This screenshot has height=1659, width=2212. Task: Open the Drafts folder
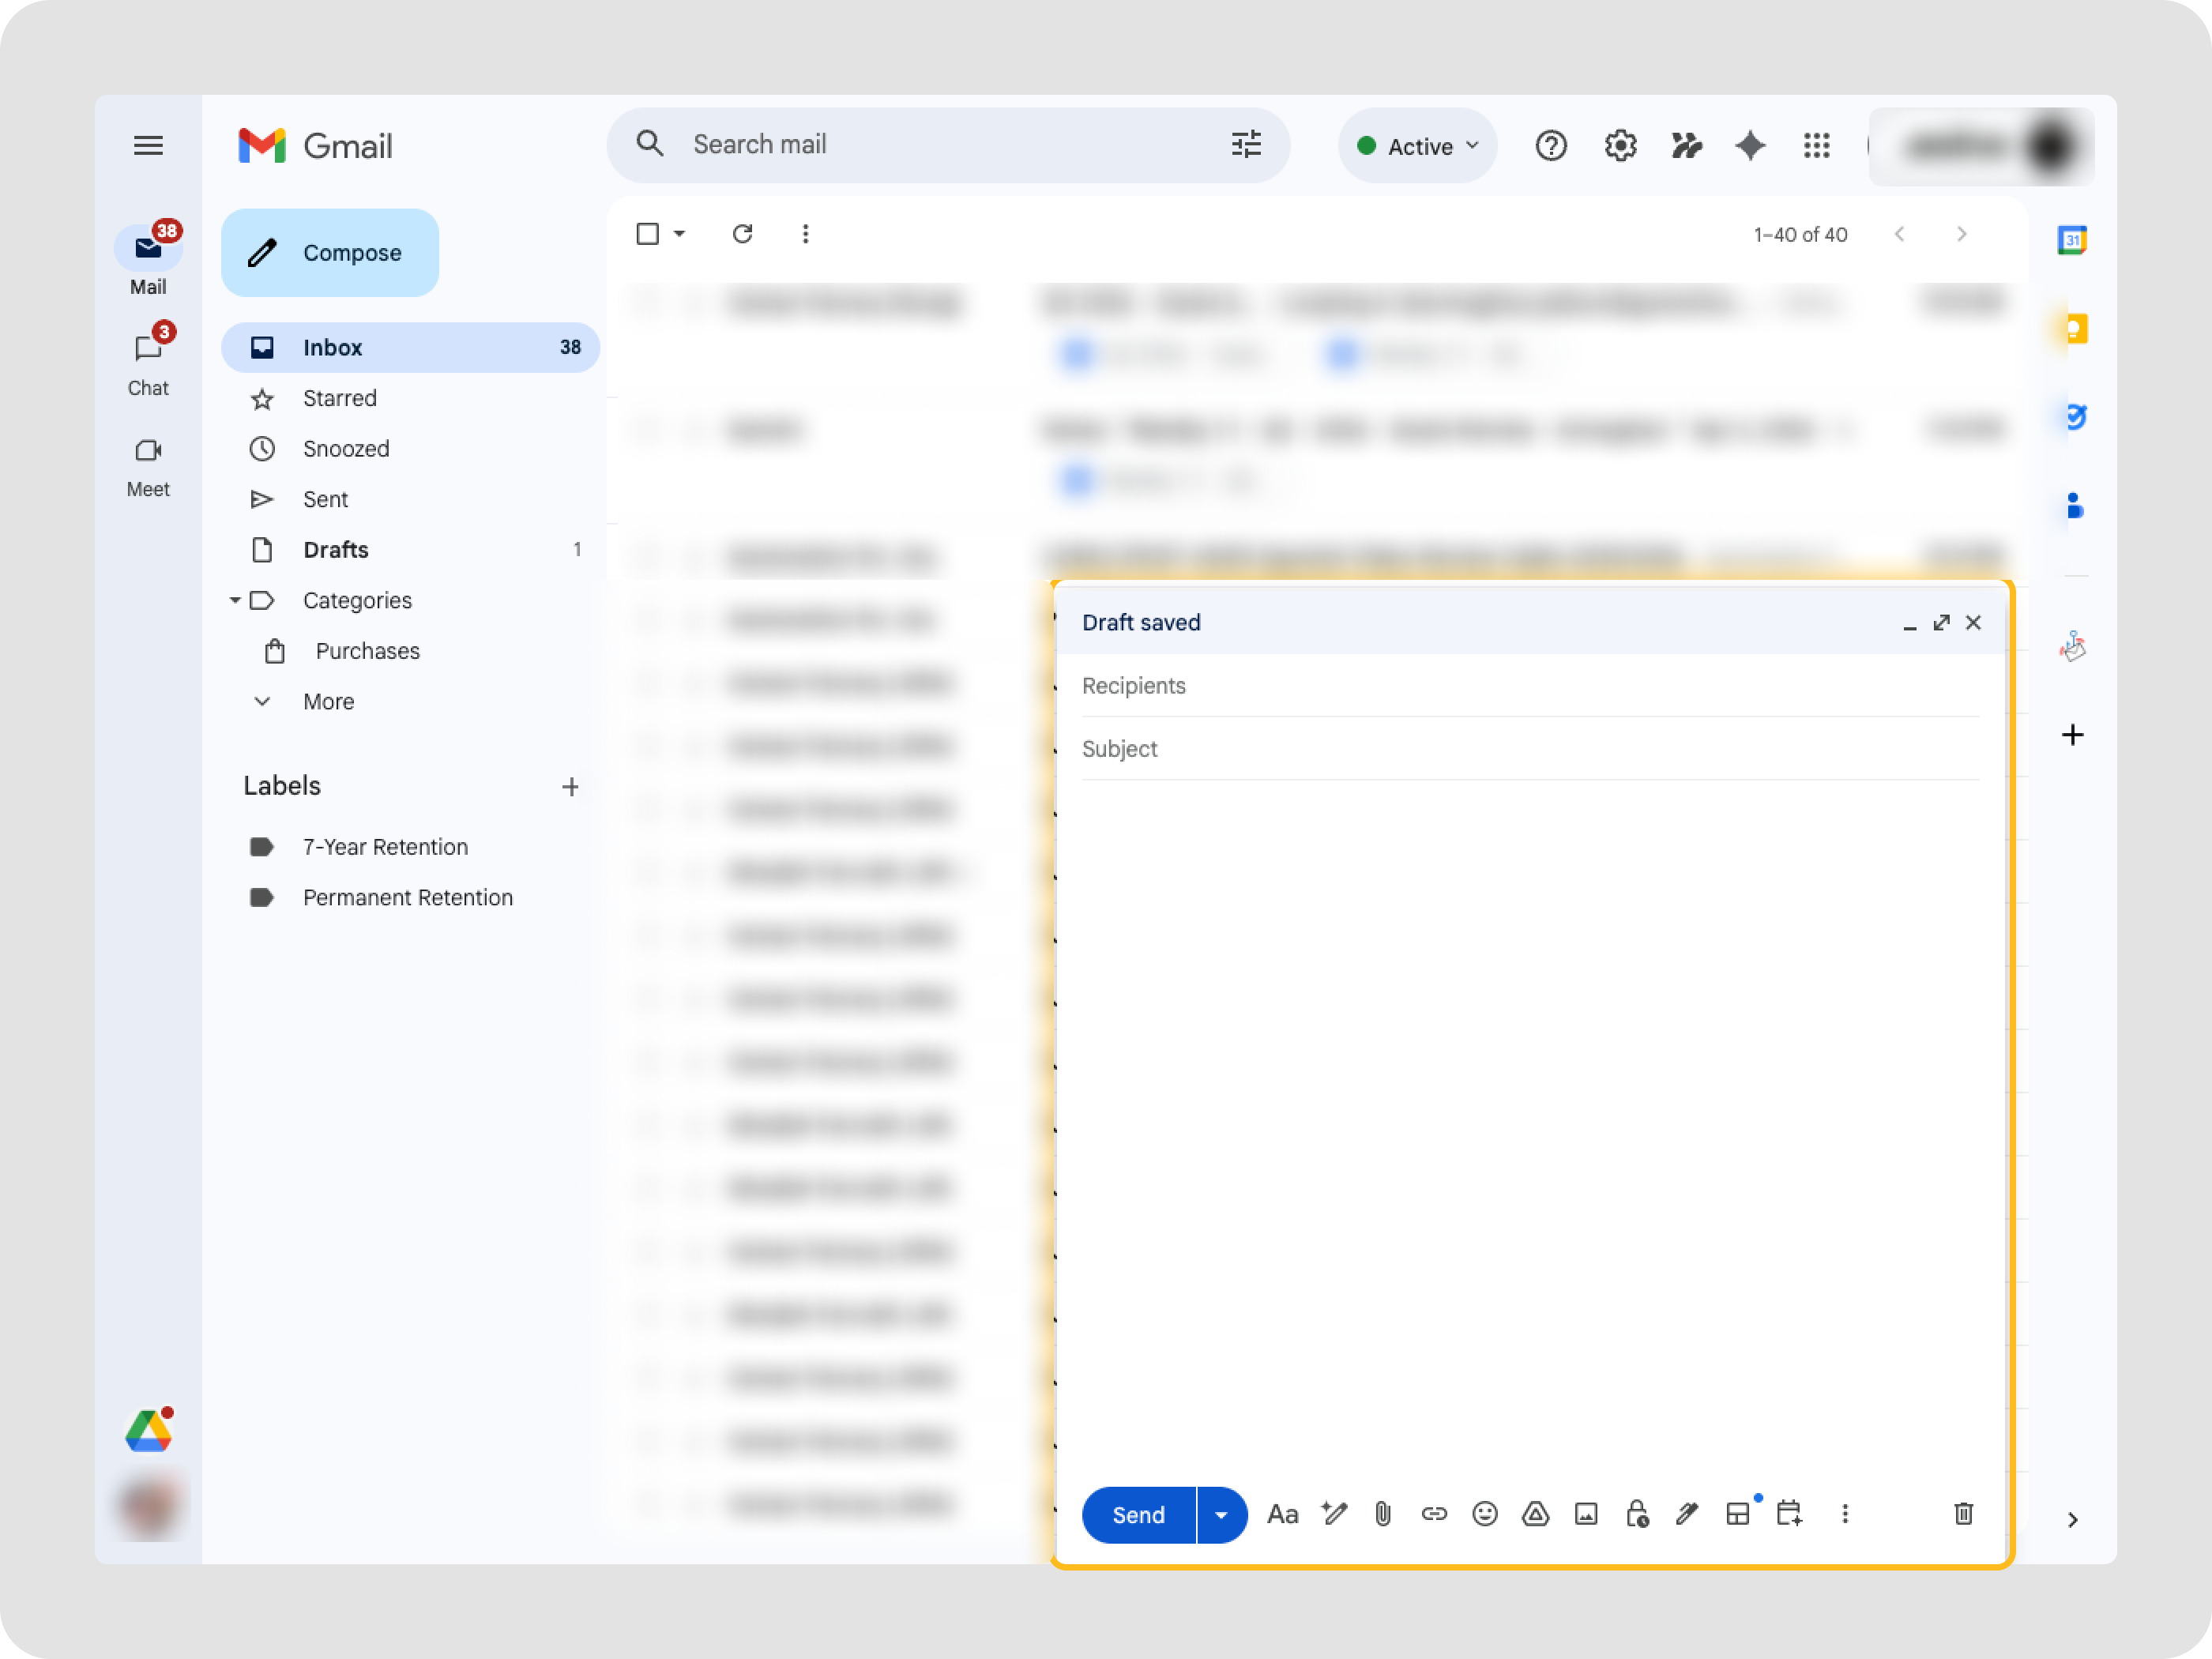point(336,550)
